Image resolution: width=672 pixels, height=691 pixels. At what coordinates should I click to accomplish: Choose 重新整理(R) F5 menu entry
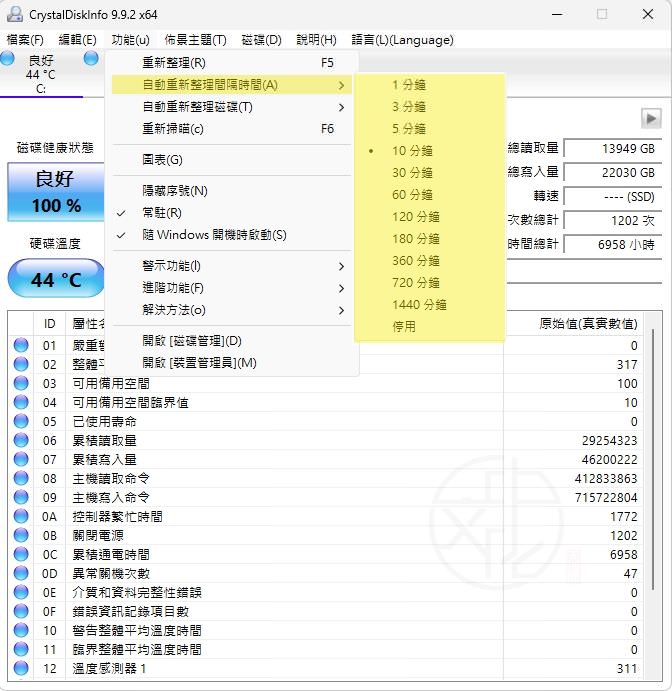click(232, 63)
